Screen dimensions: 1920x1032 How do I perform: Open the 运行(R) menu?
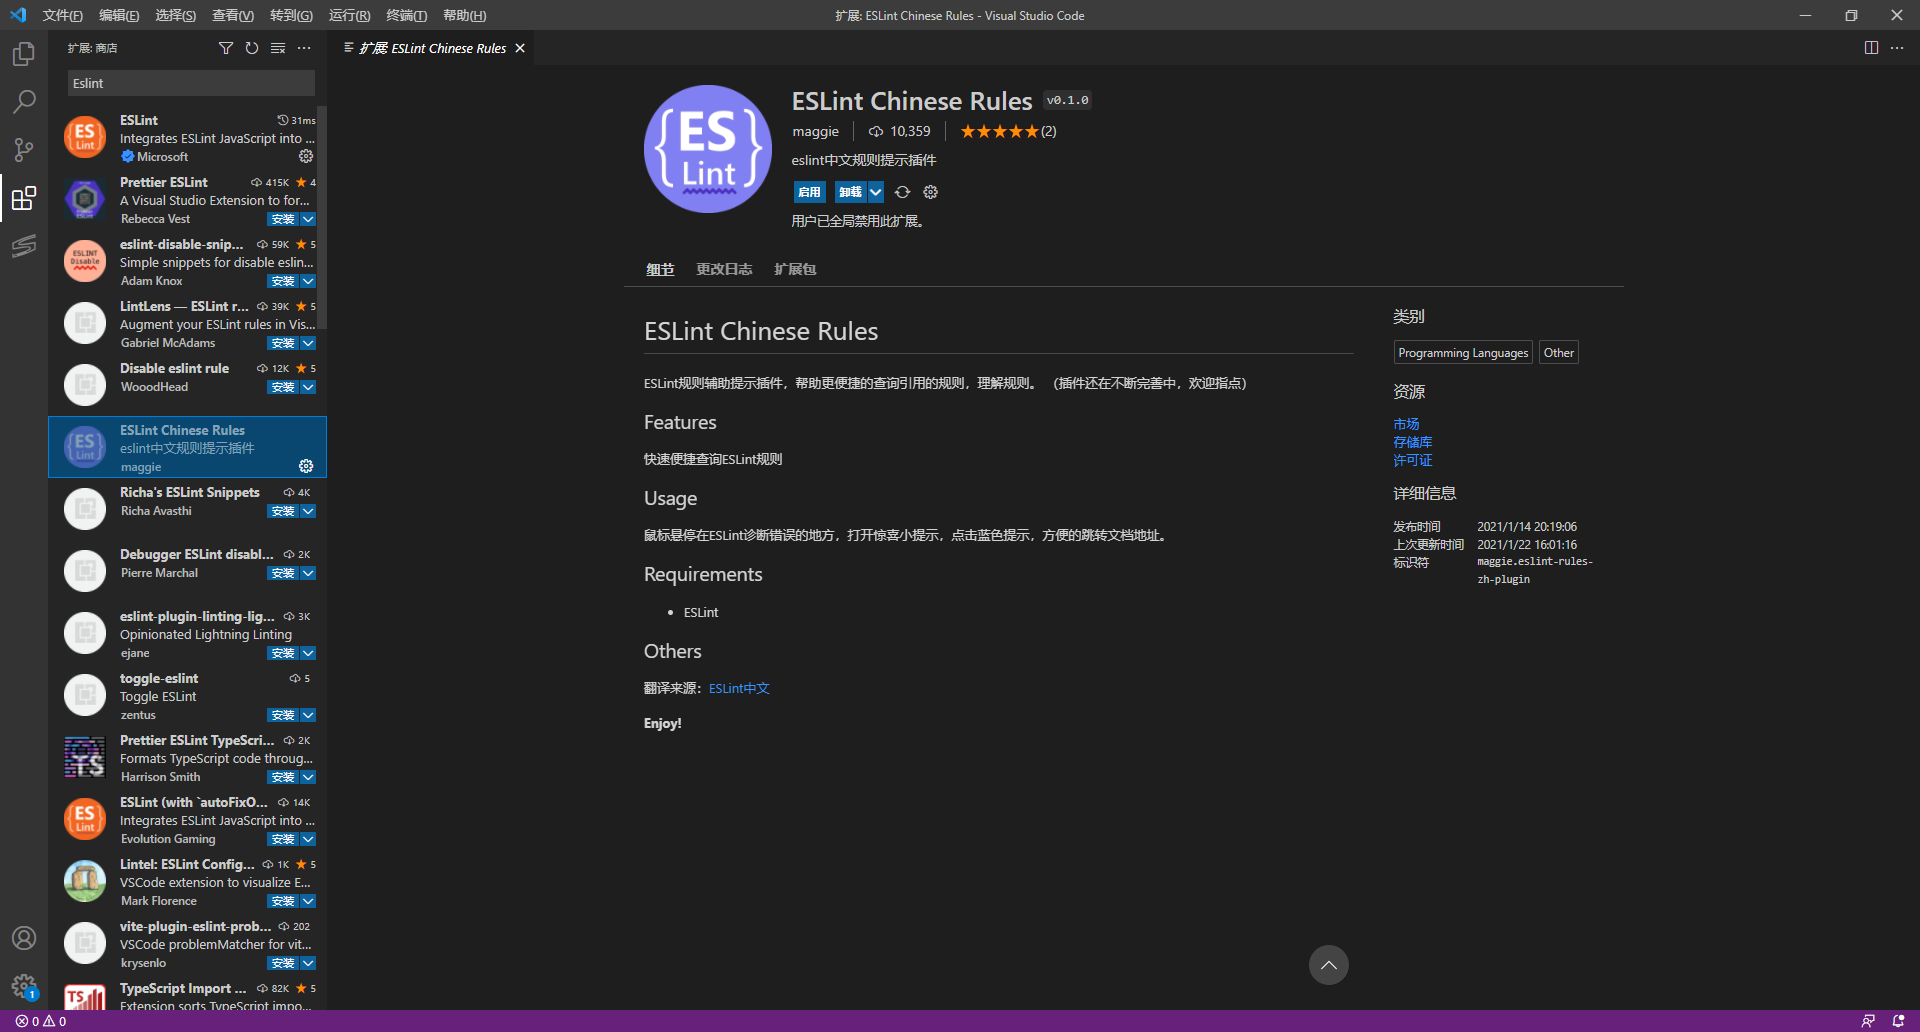point(349,15)
